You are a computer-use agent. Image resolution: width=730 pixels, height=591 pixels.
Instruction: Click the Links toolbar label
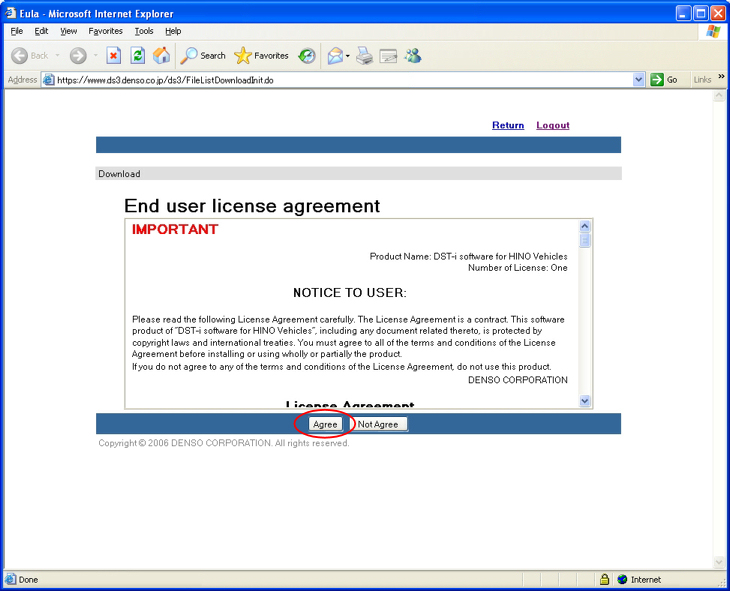coord(702,80)
